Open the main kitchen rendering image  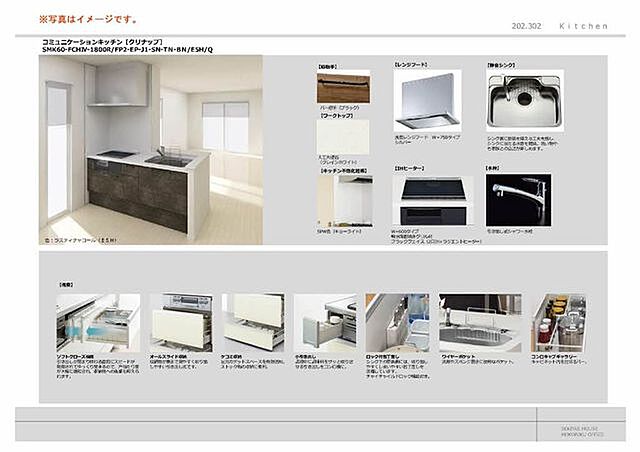[150, 149]
